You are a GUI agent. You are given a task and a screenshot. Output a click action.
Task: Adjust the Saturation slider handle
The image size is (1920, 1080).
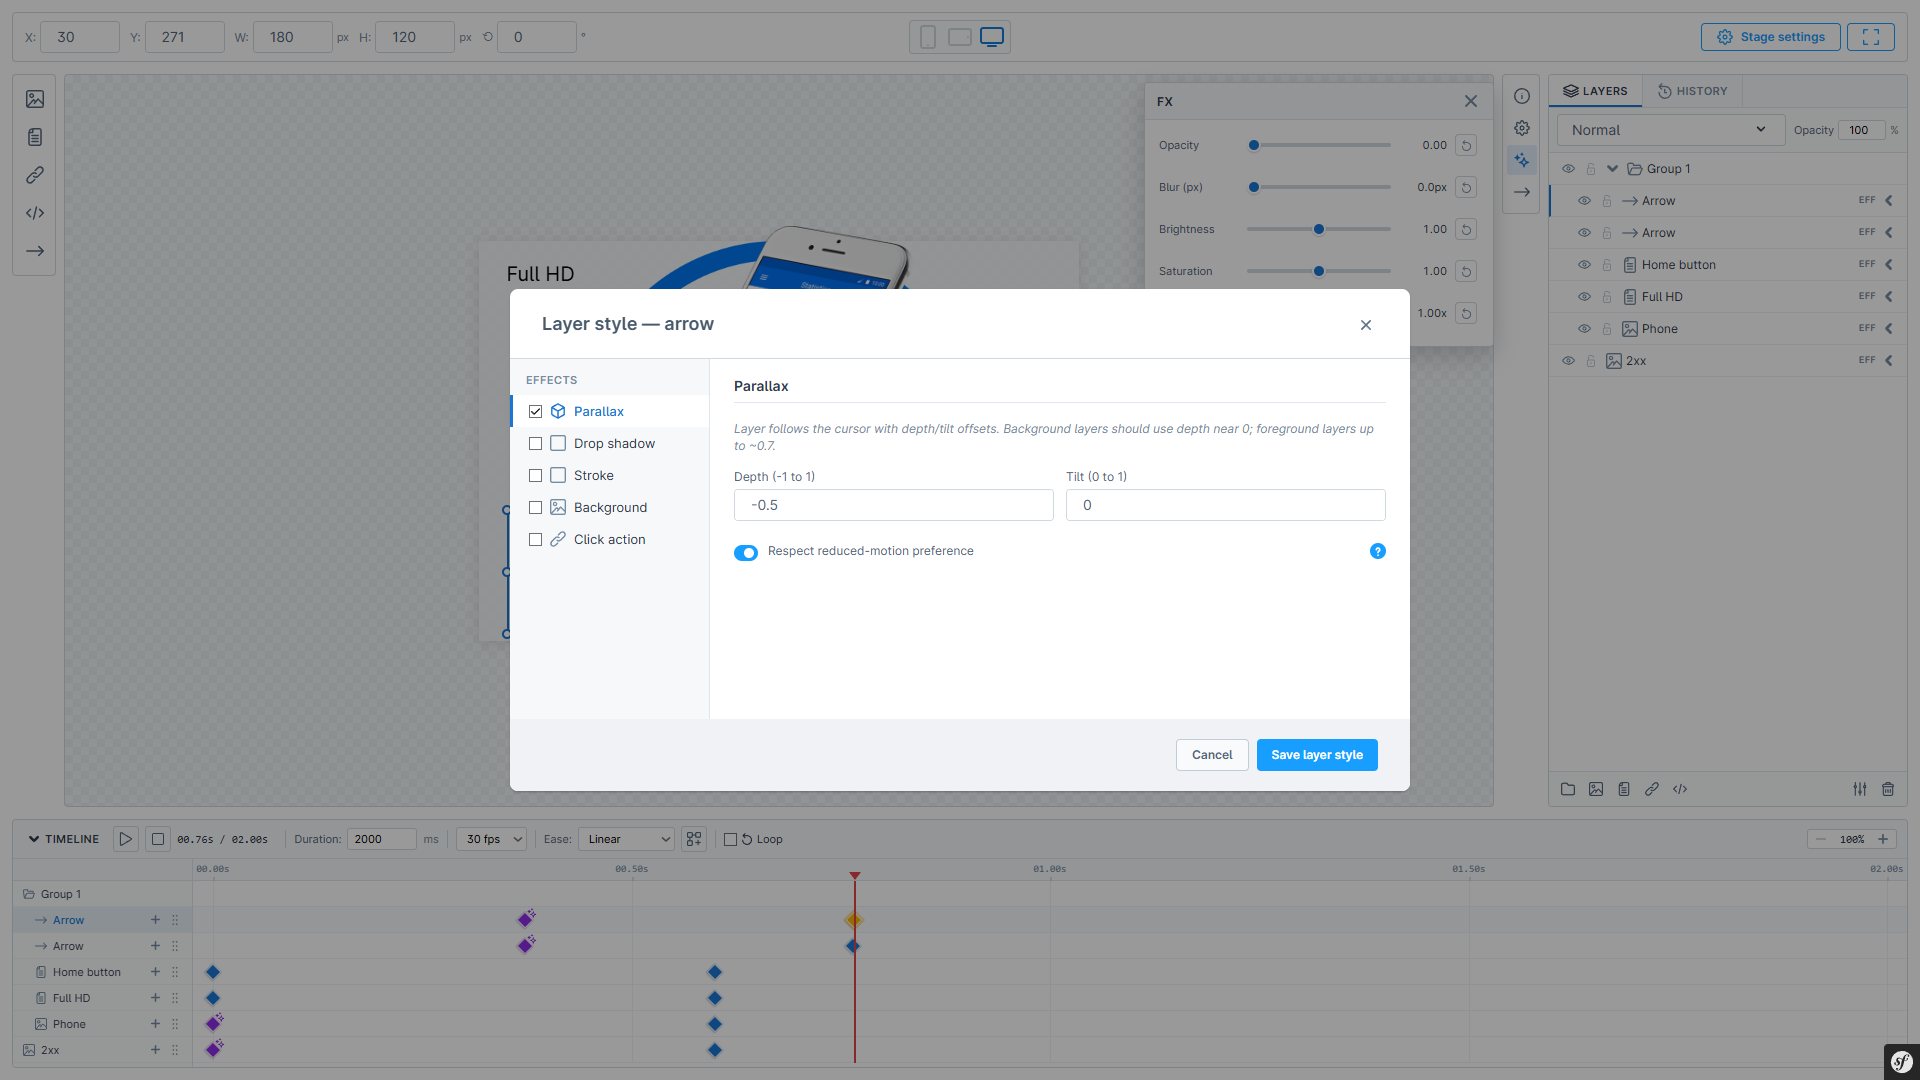pyautogui.click(x=1319, y=271)
